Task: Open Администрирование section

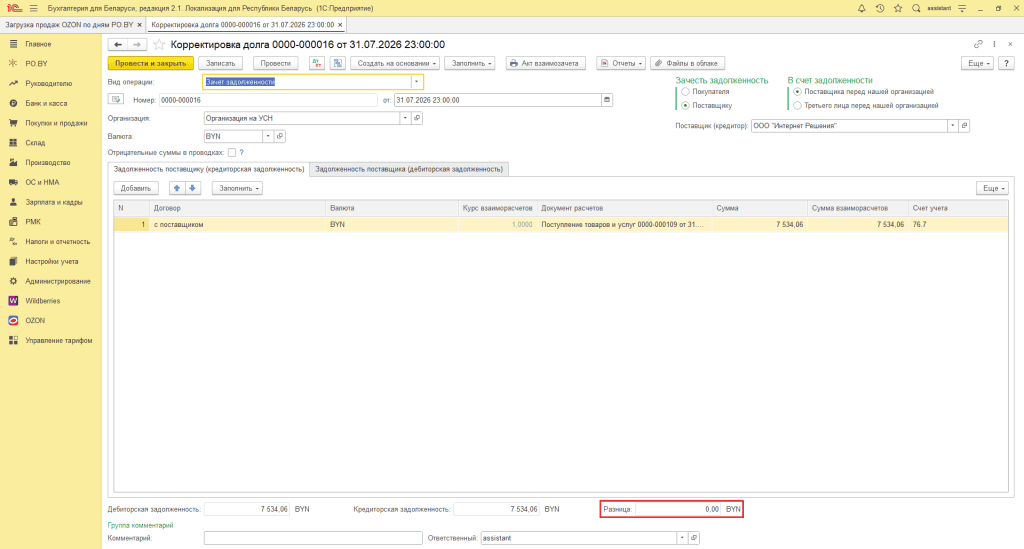Action: tap(57, 281)
